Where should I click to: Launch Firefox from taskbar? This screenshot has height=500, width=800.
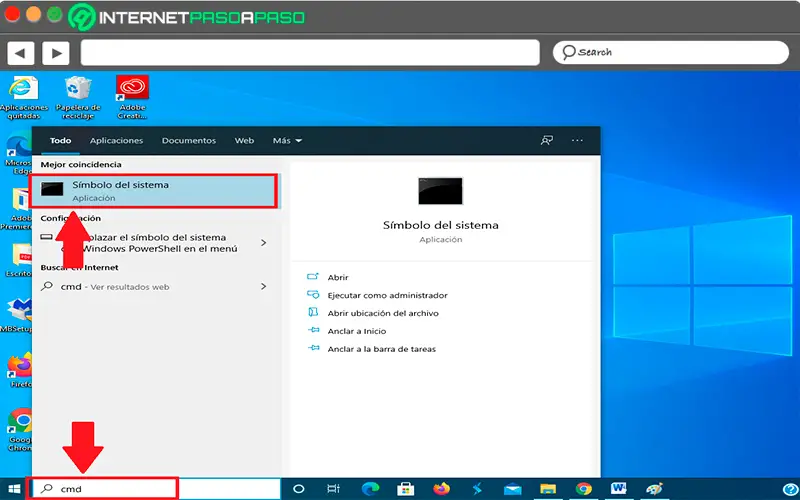[x=441, y=489]
